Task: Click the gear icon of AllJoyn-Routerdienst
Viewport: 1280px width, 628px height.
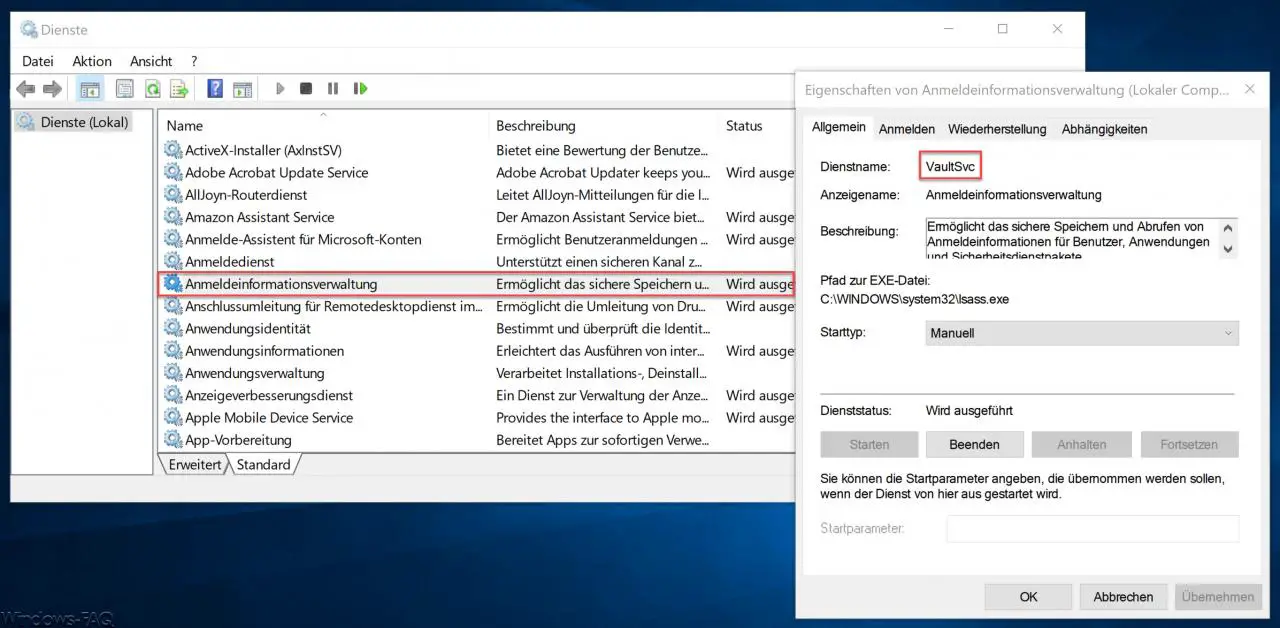Action: 173,195
